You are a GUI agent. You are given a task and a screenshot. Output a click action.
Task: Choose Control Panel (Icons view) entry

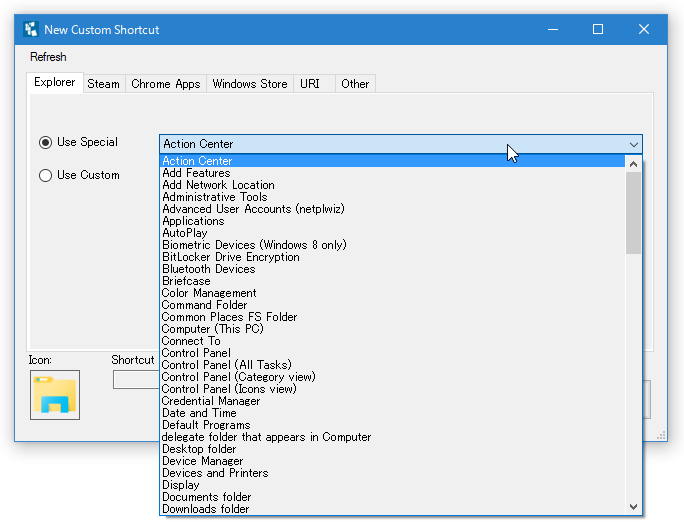pyautogui.click(x=393, y=389)
